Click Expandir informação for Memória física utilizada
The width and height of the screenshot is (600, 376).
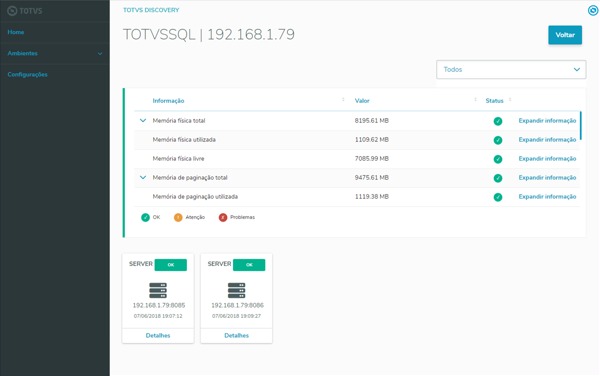pos(547,140)
